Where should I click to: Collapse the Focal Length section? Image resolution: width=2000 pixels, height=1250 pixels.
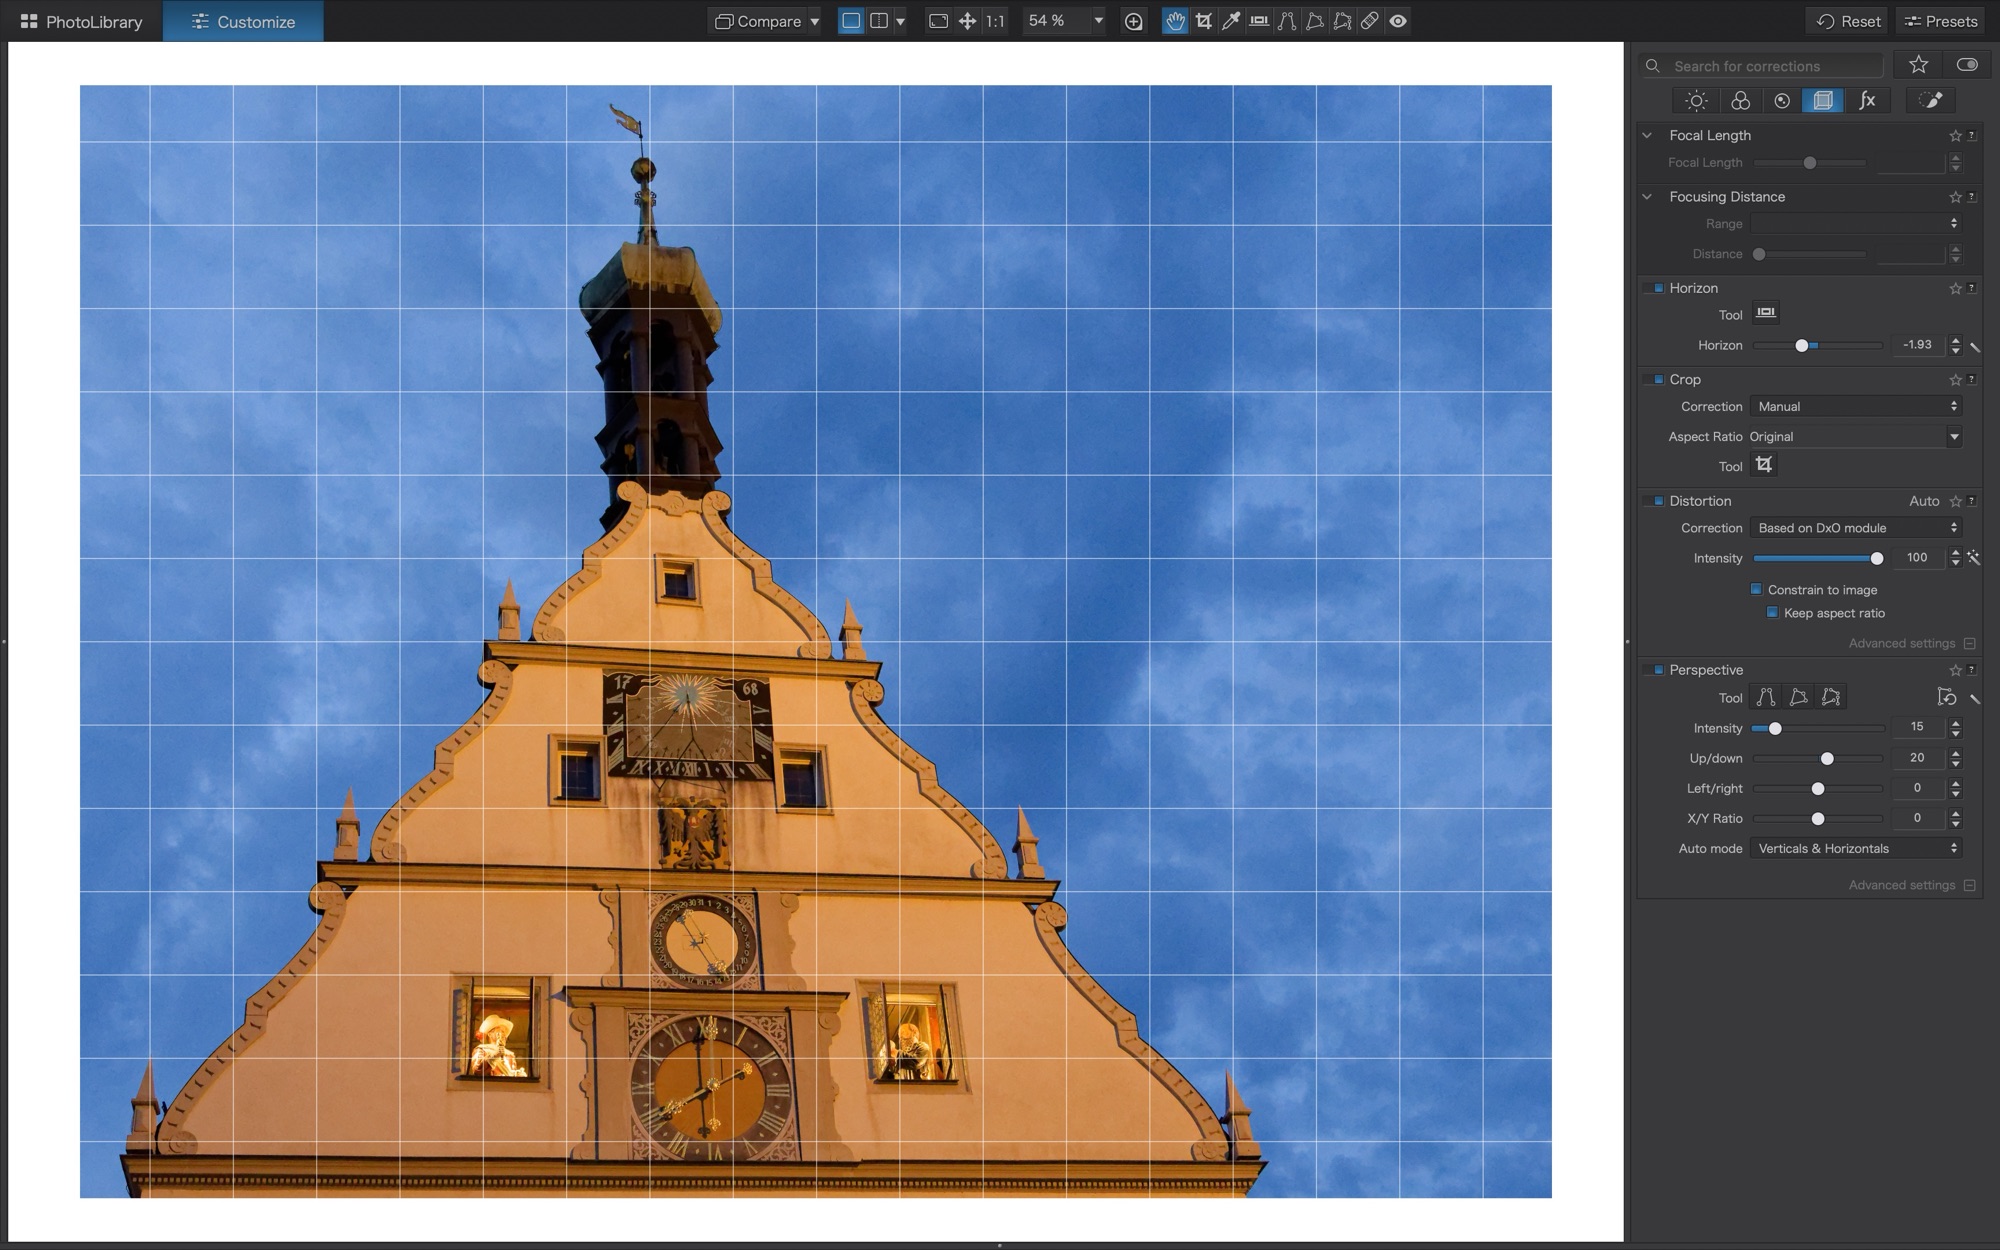(1648, 135)
